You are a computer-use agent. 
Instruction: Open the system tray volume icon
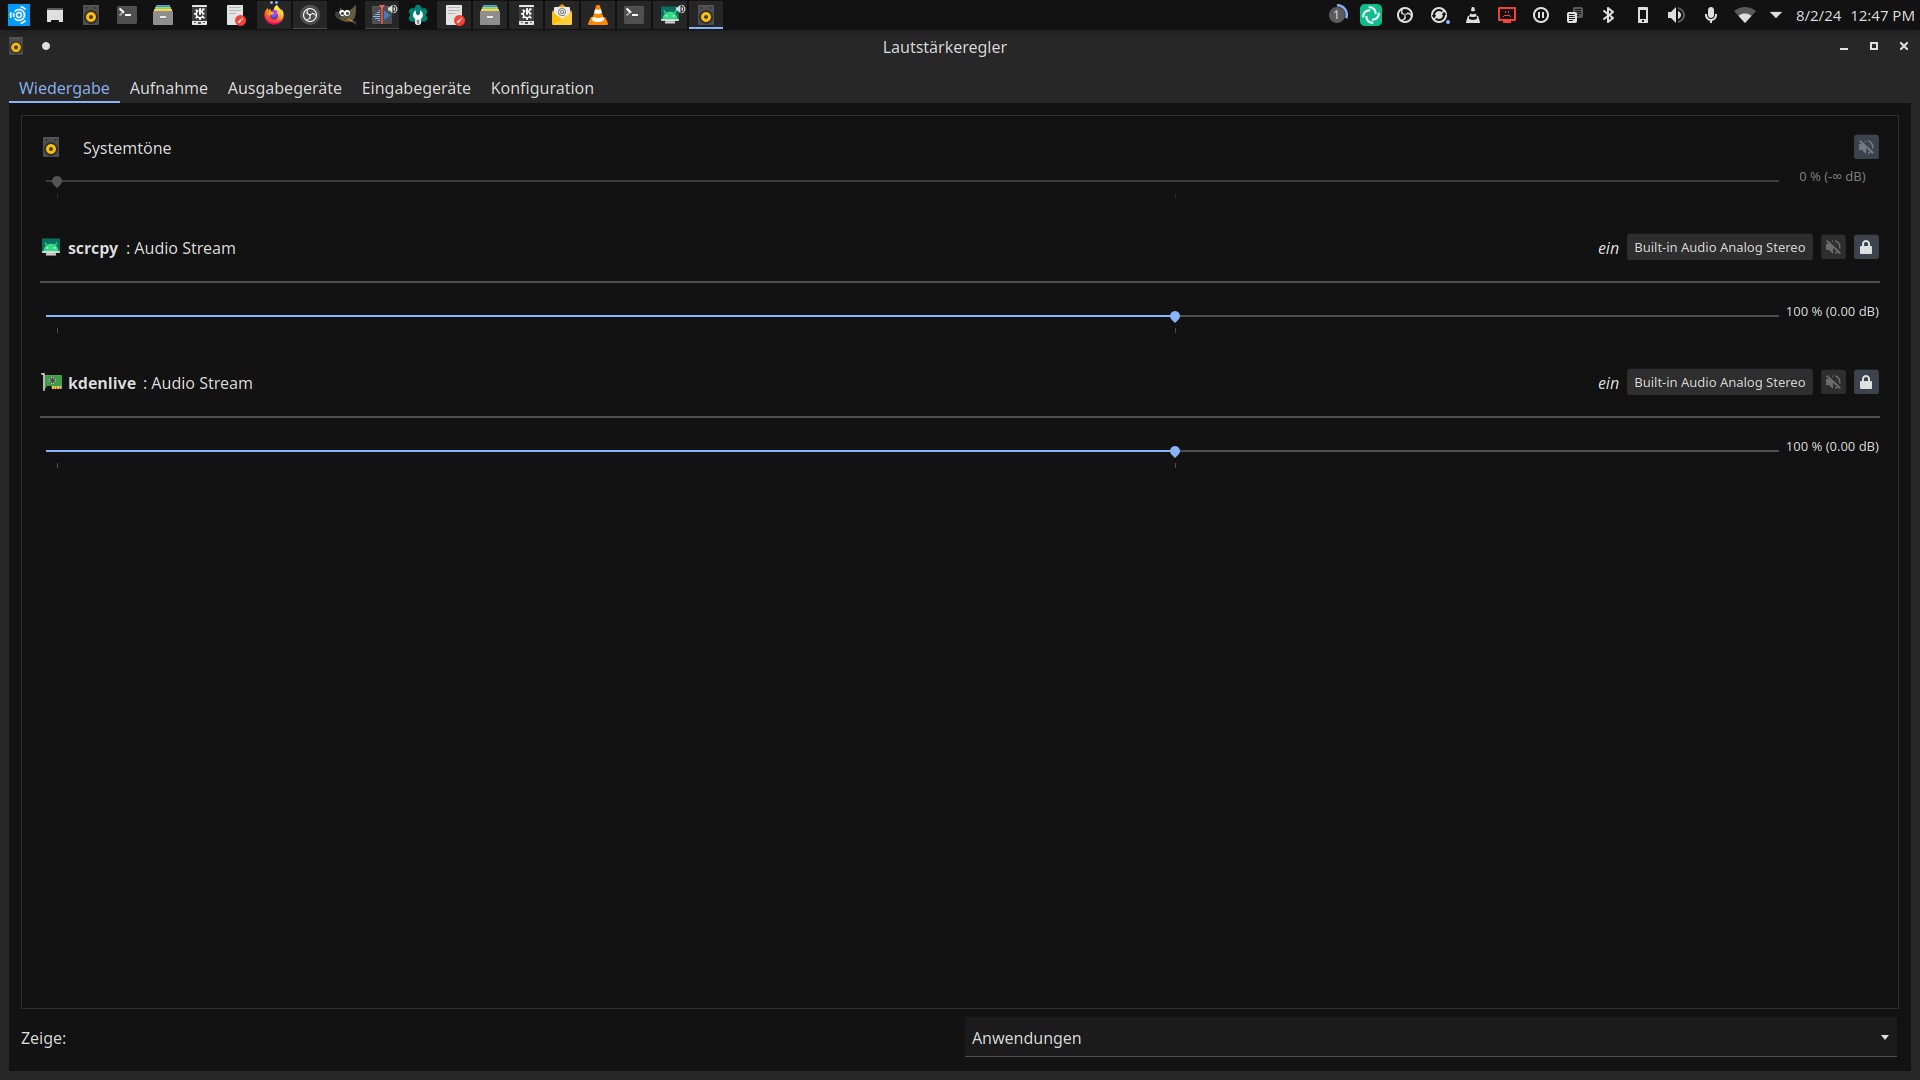[1676, 15]
